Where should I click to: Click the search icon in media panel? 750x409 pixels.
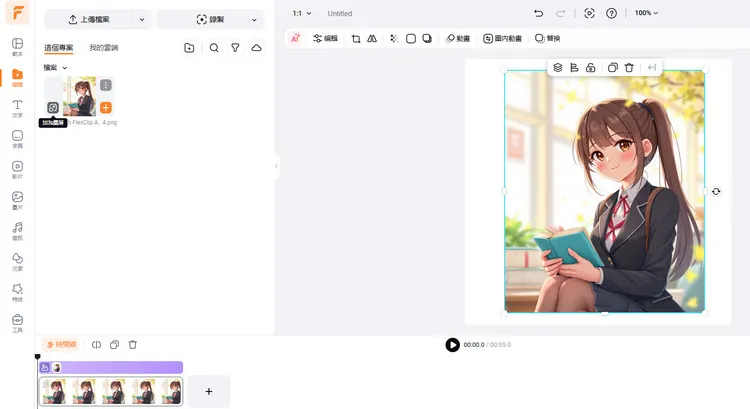click(214, 47)
